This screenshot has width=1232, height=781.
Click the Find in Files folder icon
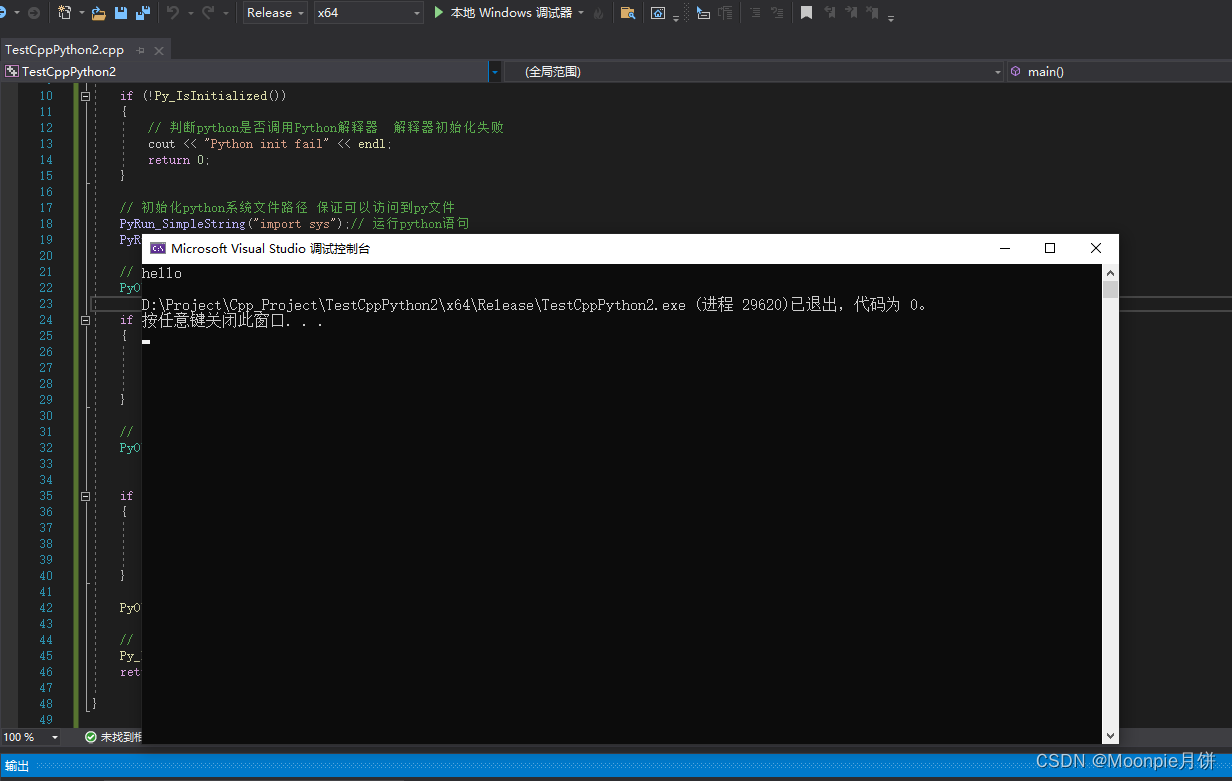click(628, 13)
